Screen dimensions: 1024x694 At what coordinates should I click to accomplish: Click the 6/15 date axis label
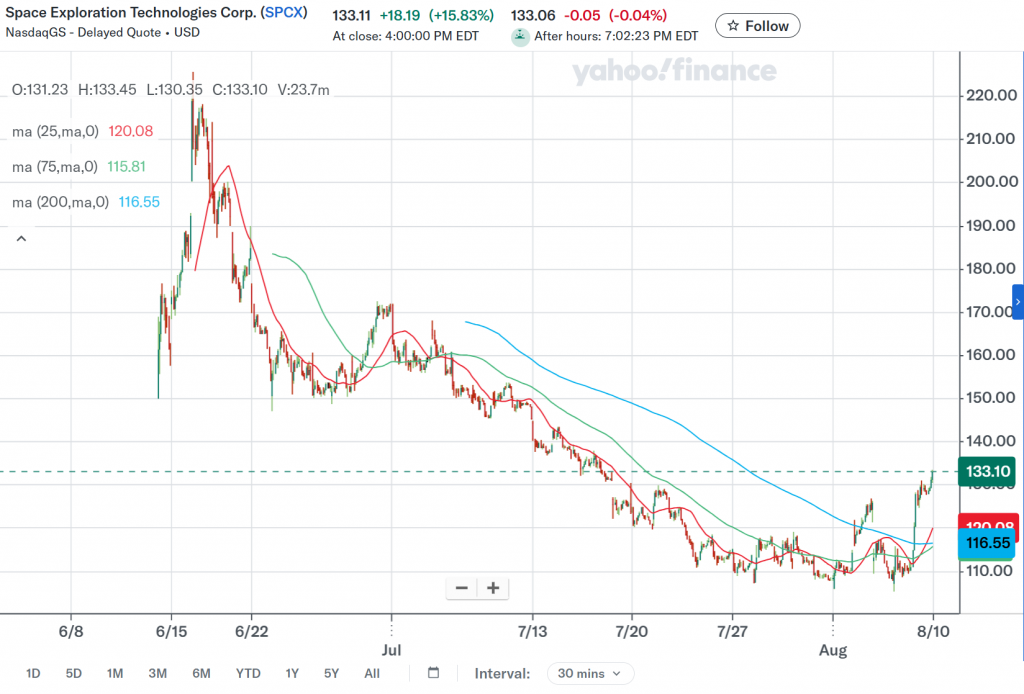(x=171, y=631)
